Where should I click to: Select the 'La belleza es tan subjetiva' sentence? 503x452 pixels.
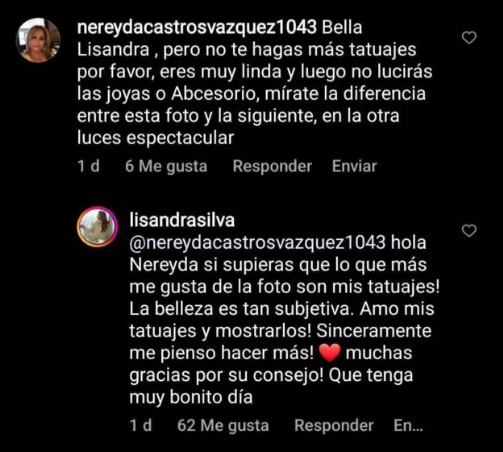241,309
